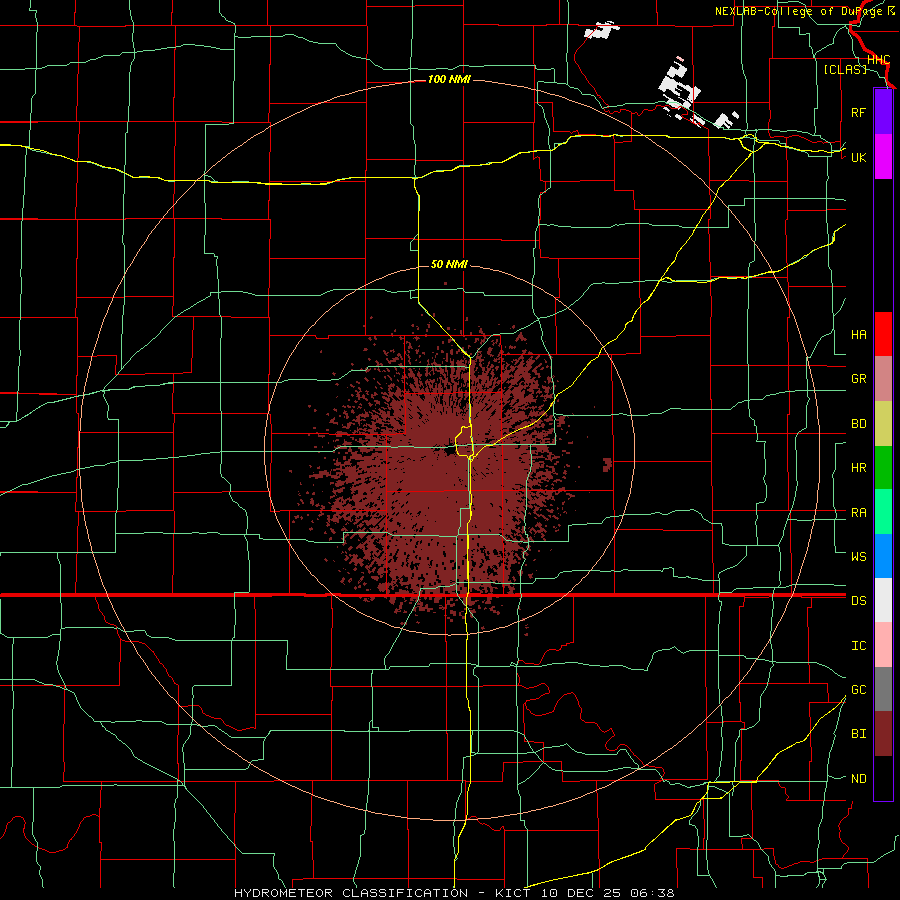900x900 pixels.
Task: Click the HR legend label
Action: tap(858, 468)
